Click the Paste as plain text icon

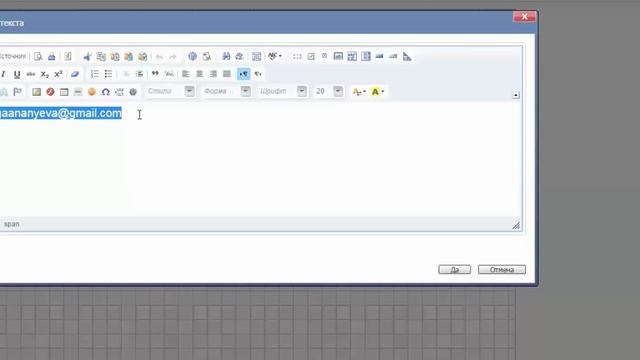point(129,56)
